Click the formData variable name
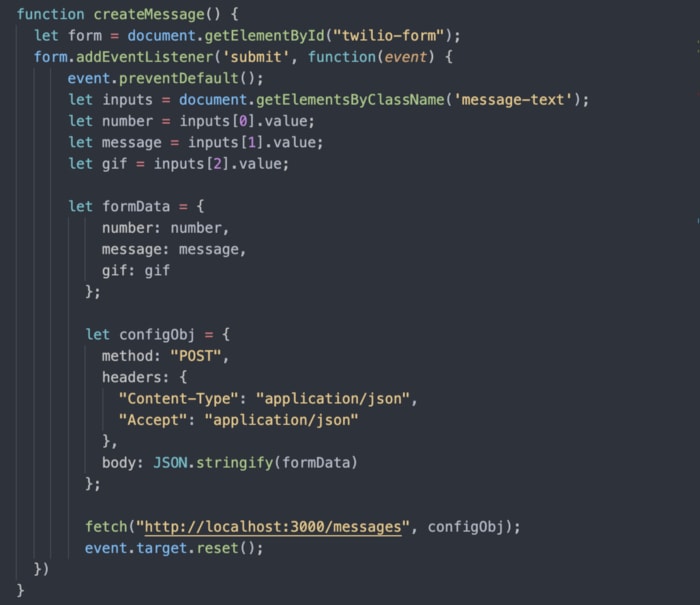700x605 pixels. [136, 206]
